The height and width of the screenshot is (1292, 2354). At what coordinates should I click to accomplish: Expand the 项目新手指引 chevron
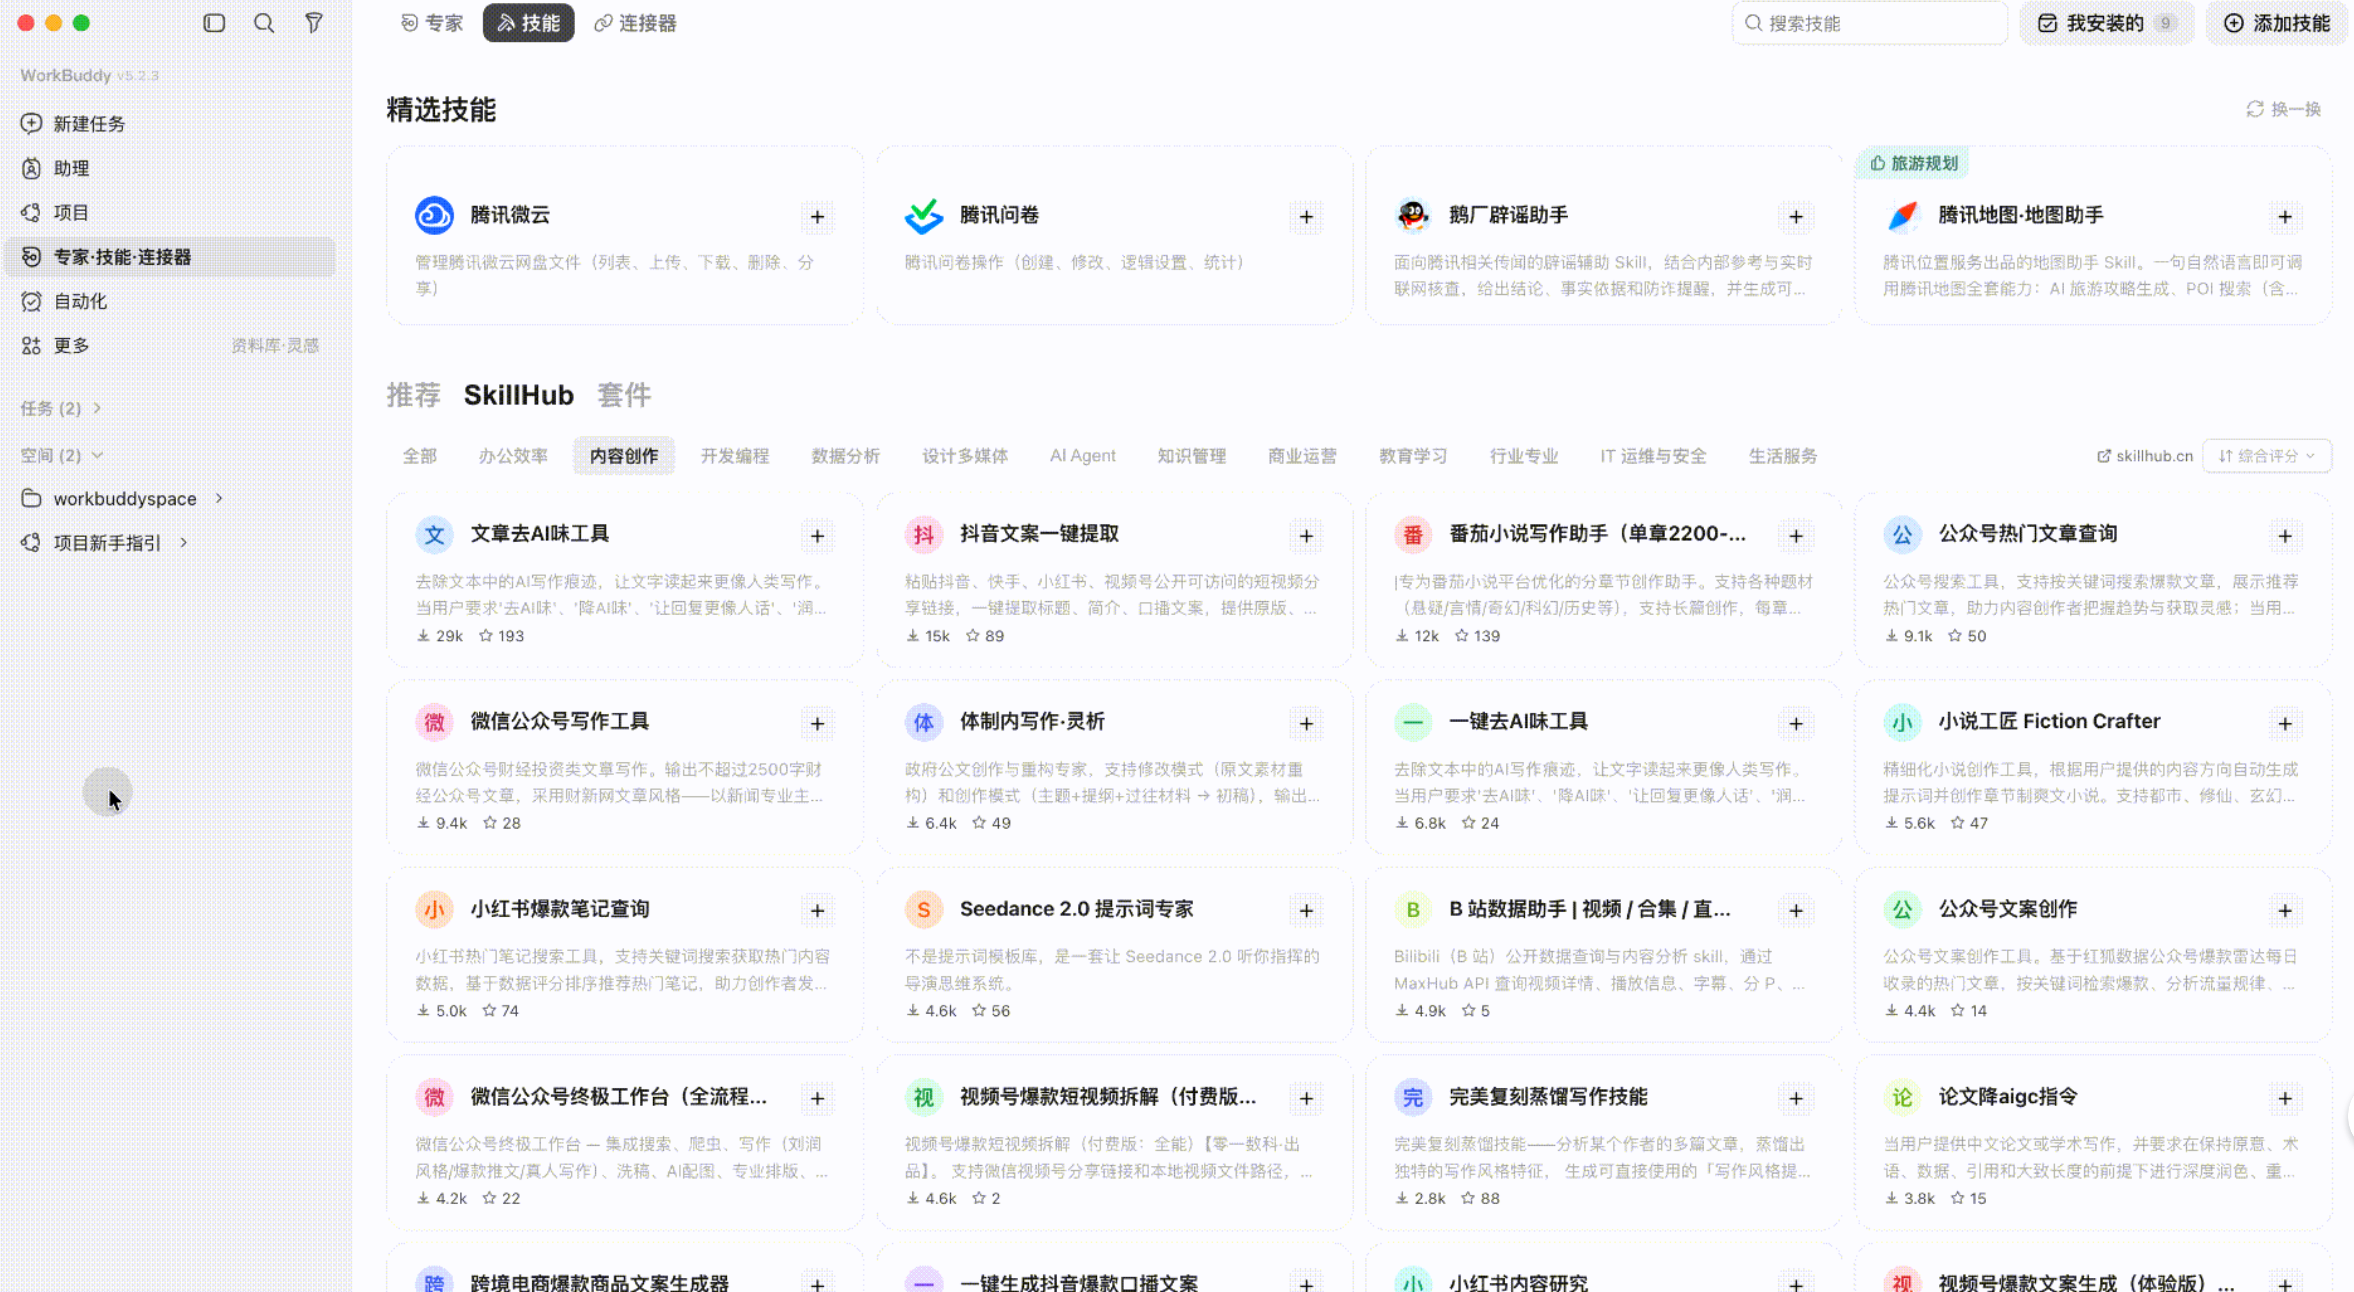click(184, 542)
